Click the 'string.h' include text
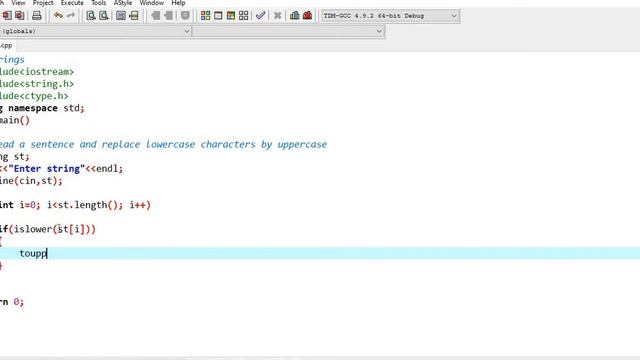The image size is (640, 360). tap(47, 84)
